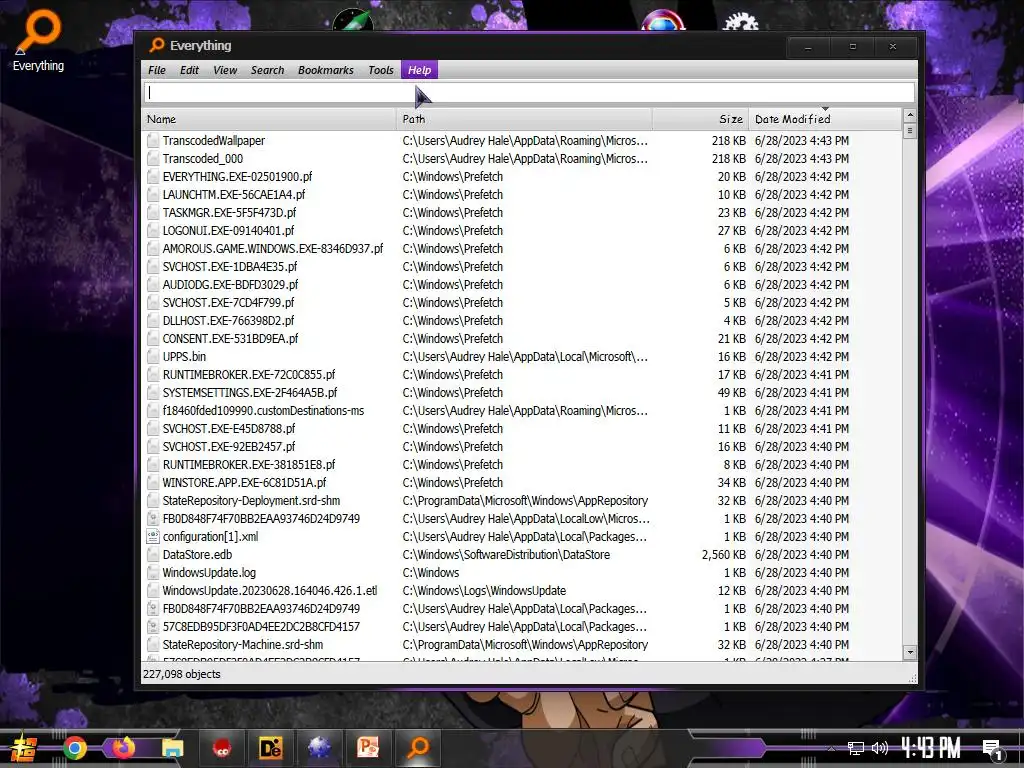Click the scrollbar down arrow
This screenshot has height=768, width=1024.
[910, 652]
